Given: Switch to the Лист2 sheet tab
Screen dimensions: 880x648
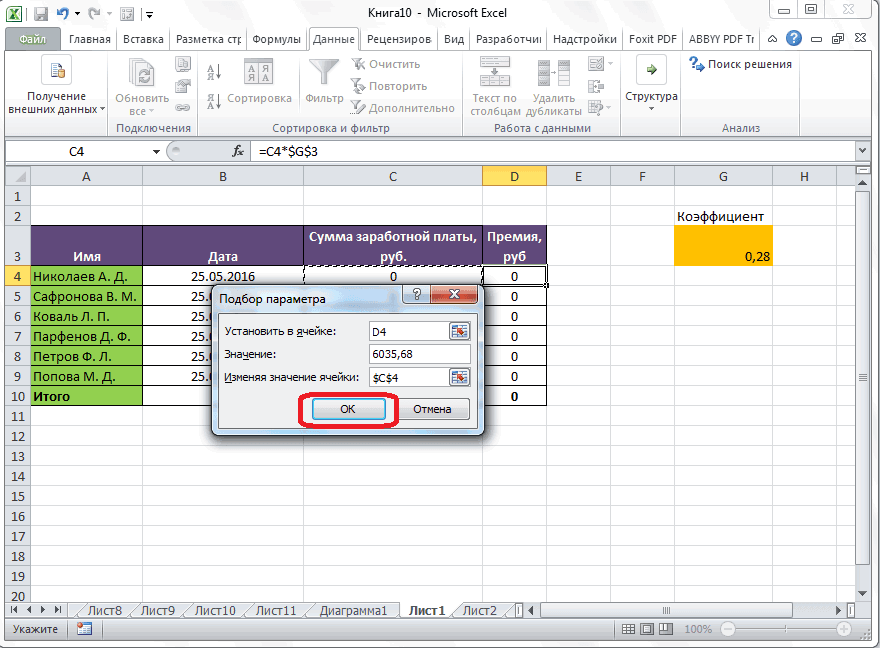Looking at the screenshot, I should pyautogui.click(x=479, y=610).
